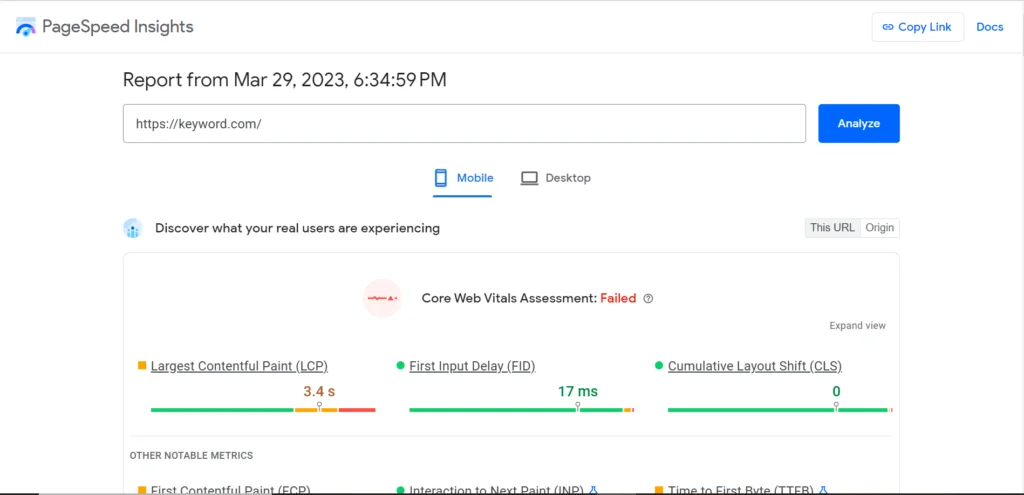
Task: Click the Analyze button
Action: 859,123
